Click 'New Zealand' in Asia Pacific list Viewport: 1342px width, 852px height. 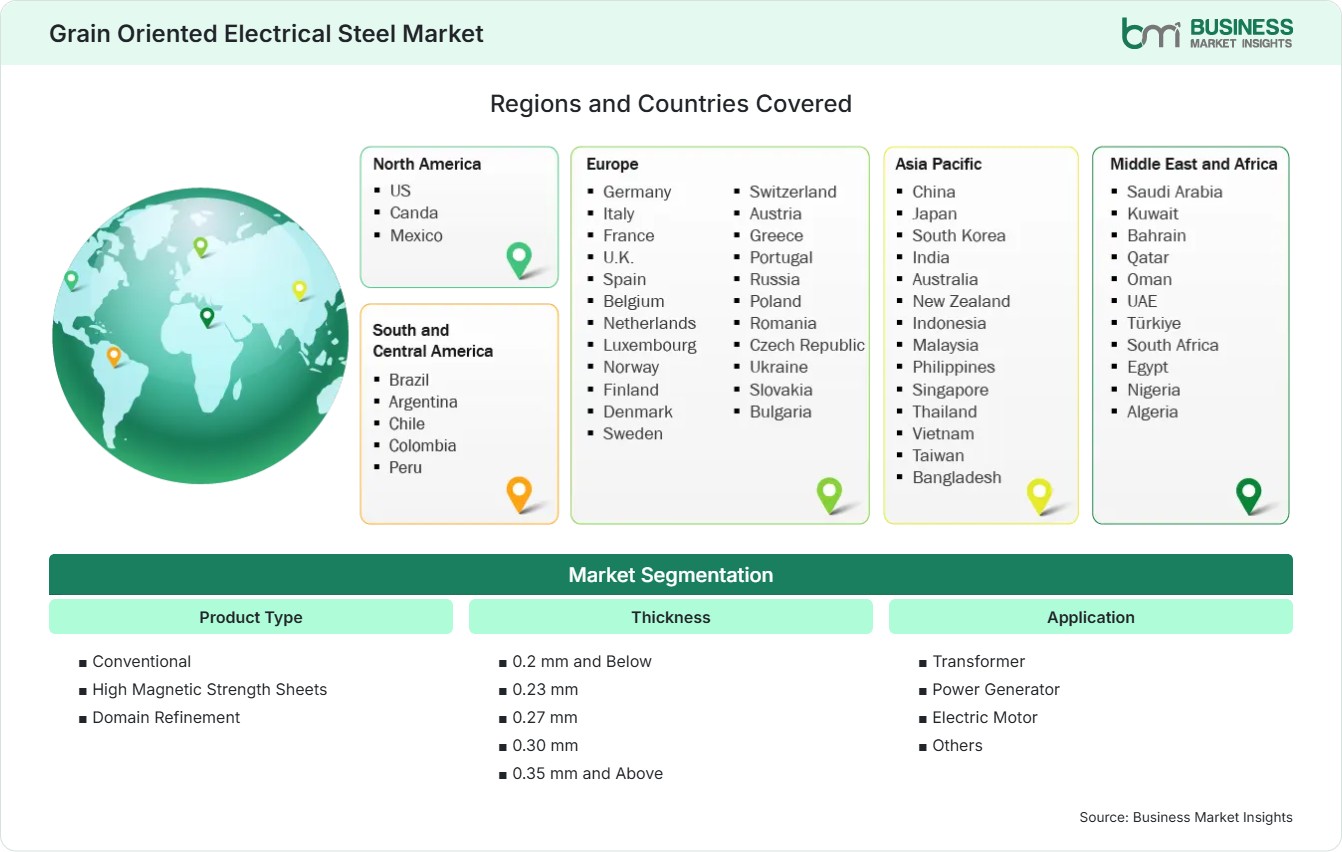(x=961, y=301)
